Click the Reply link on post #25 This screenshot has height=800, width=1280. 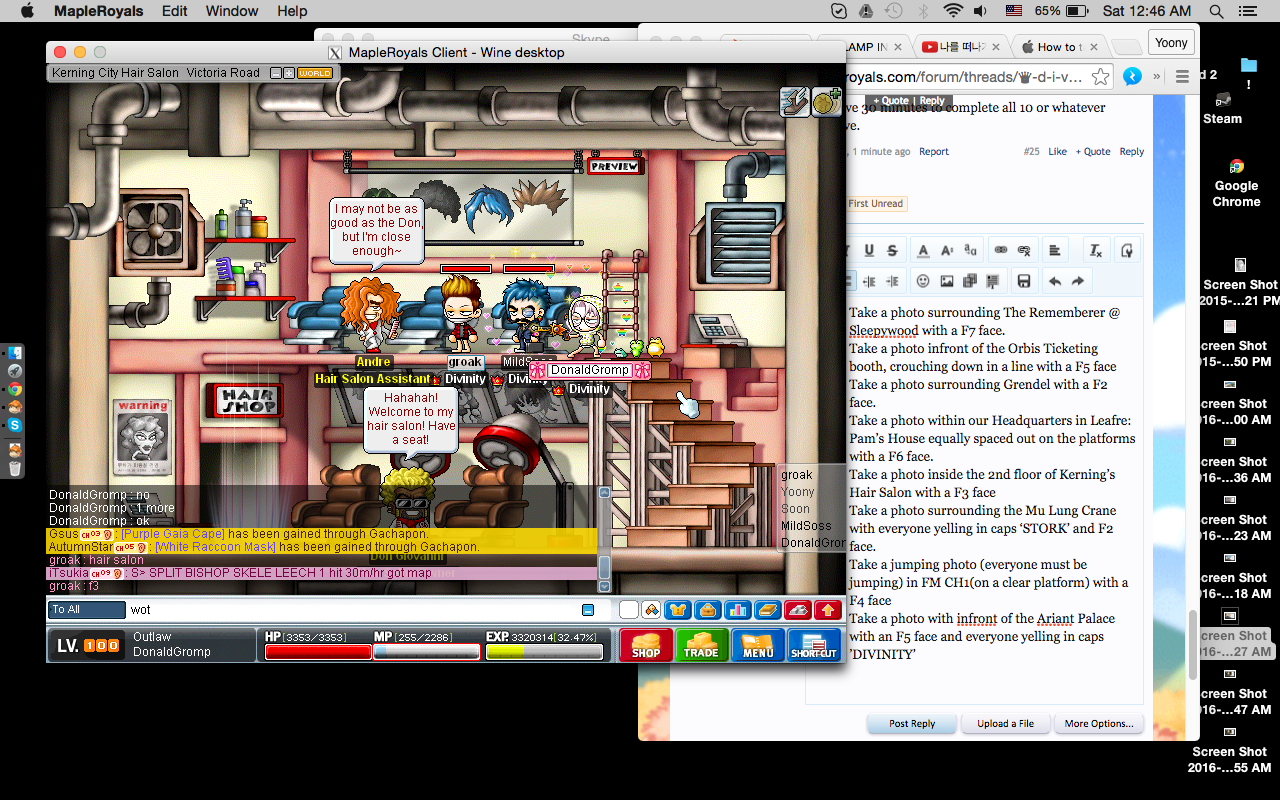1131,152
